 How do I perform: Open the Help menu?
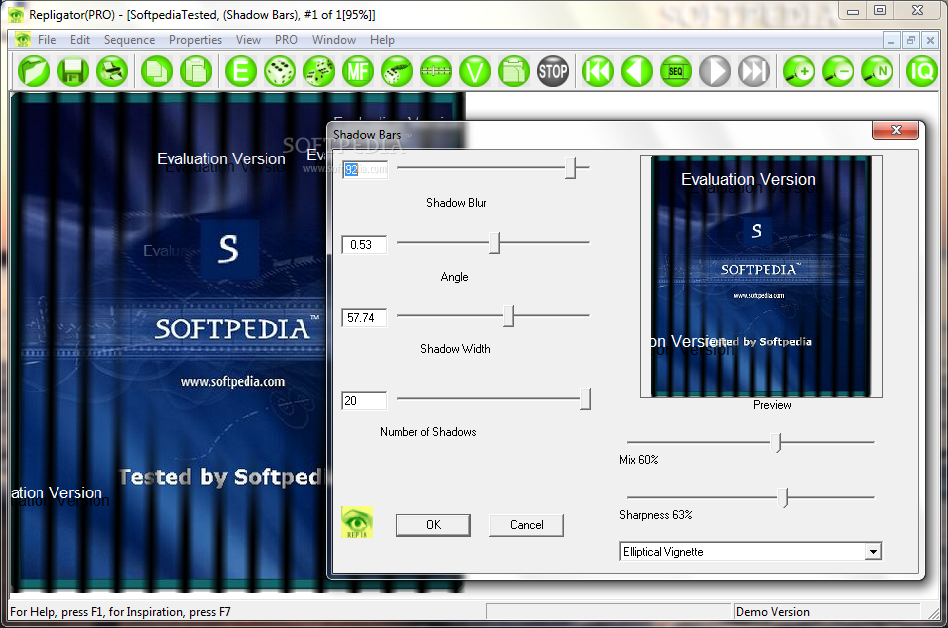click(x=382, y=40)
